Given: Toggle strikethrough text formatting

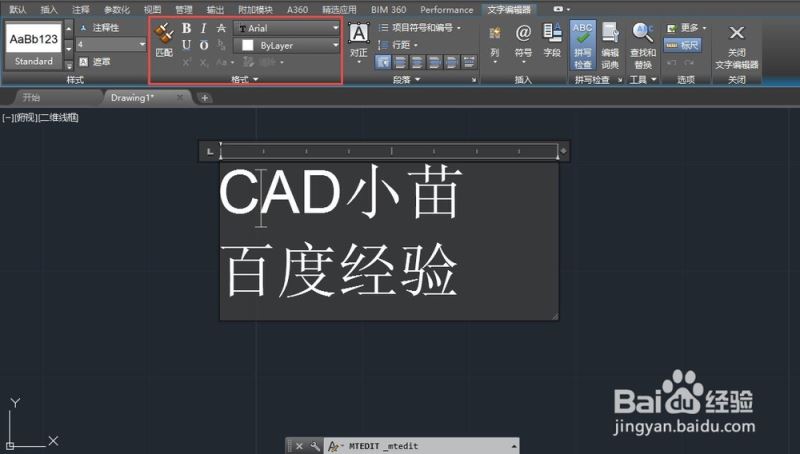Looking at the screenshot, I should click(221, 29).
